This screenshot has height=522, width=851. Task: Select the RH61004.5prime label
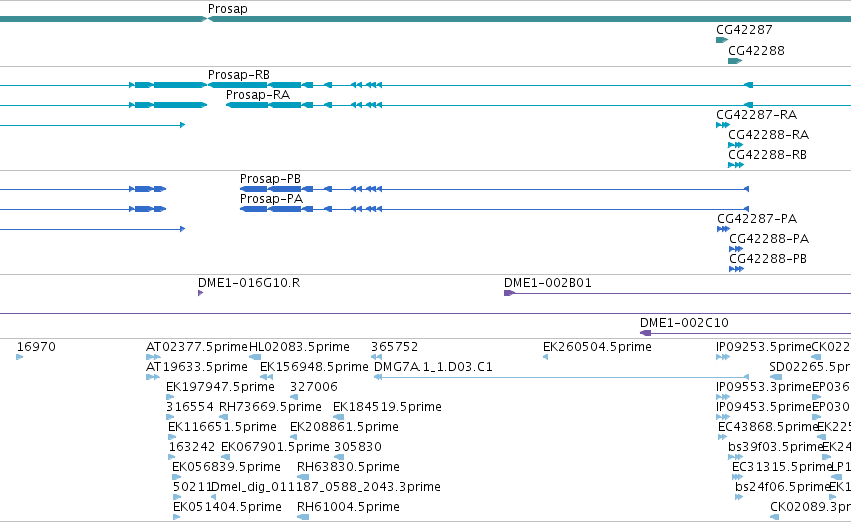[348, 507]
